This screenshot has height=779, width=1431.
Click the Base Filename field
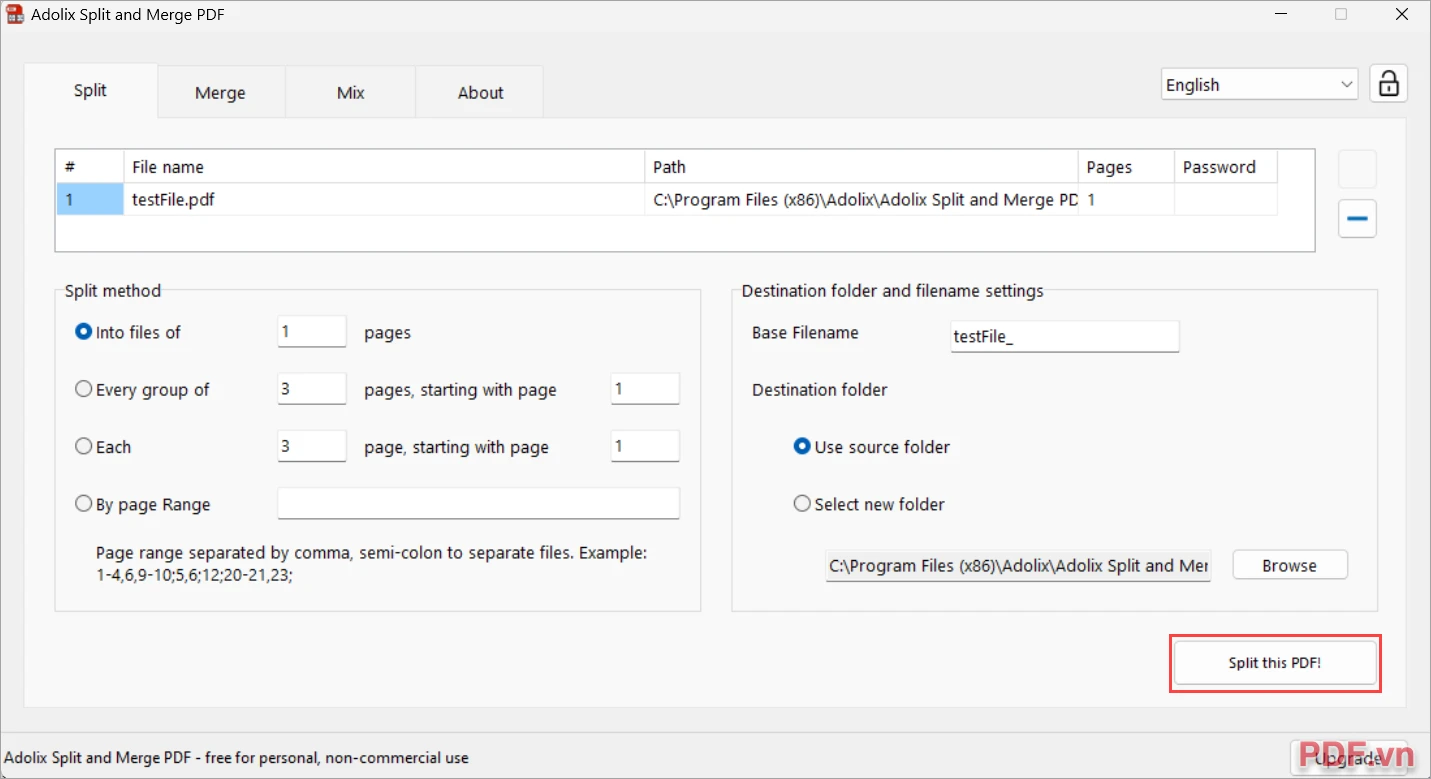1064,337
